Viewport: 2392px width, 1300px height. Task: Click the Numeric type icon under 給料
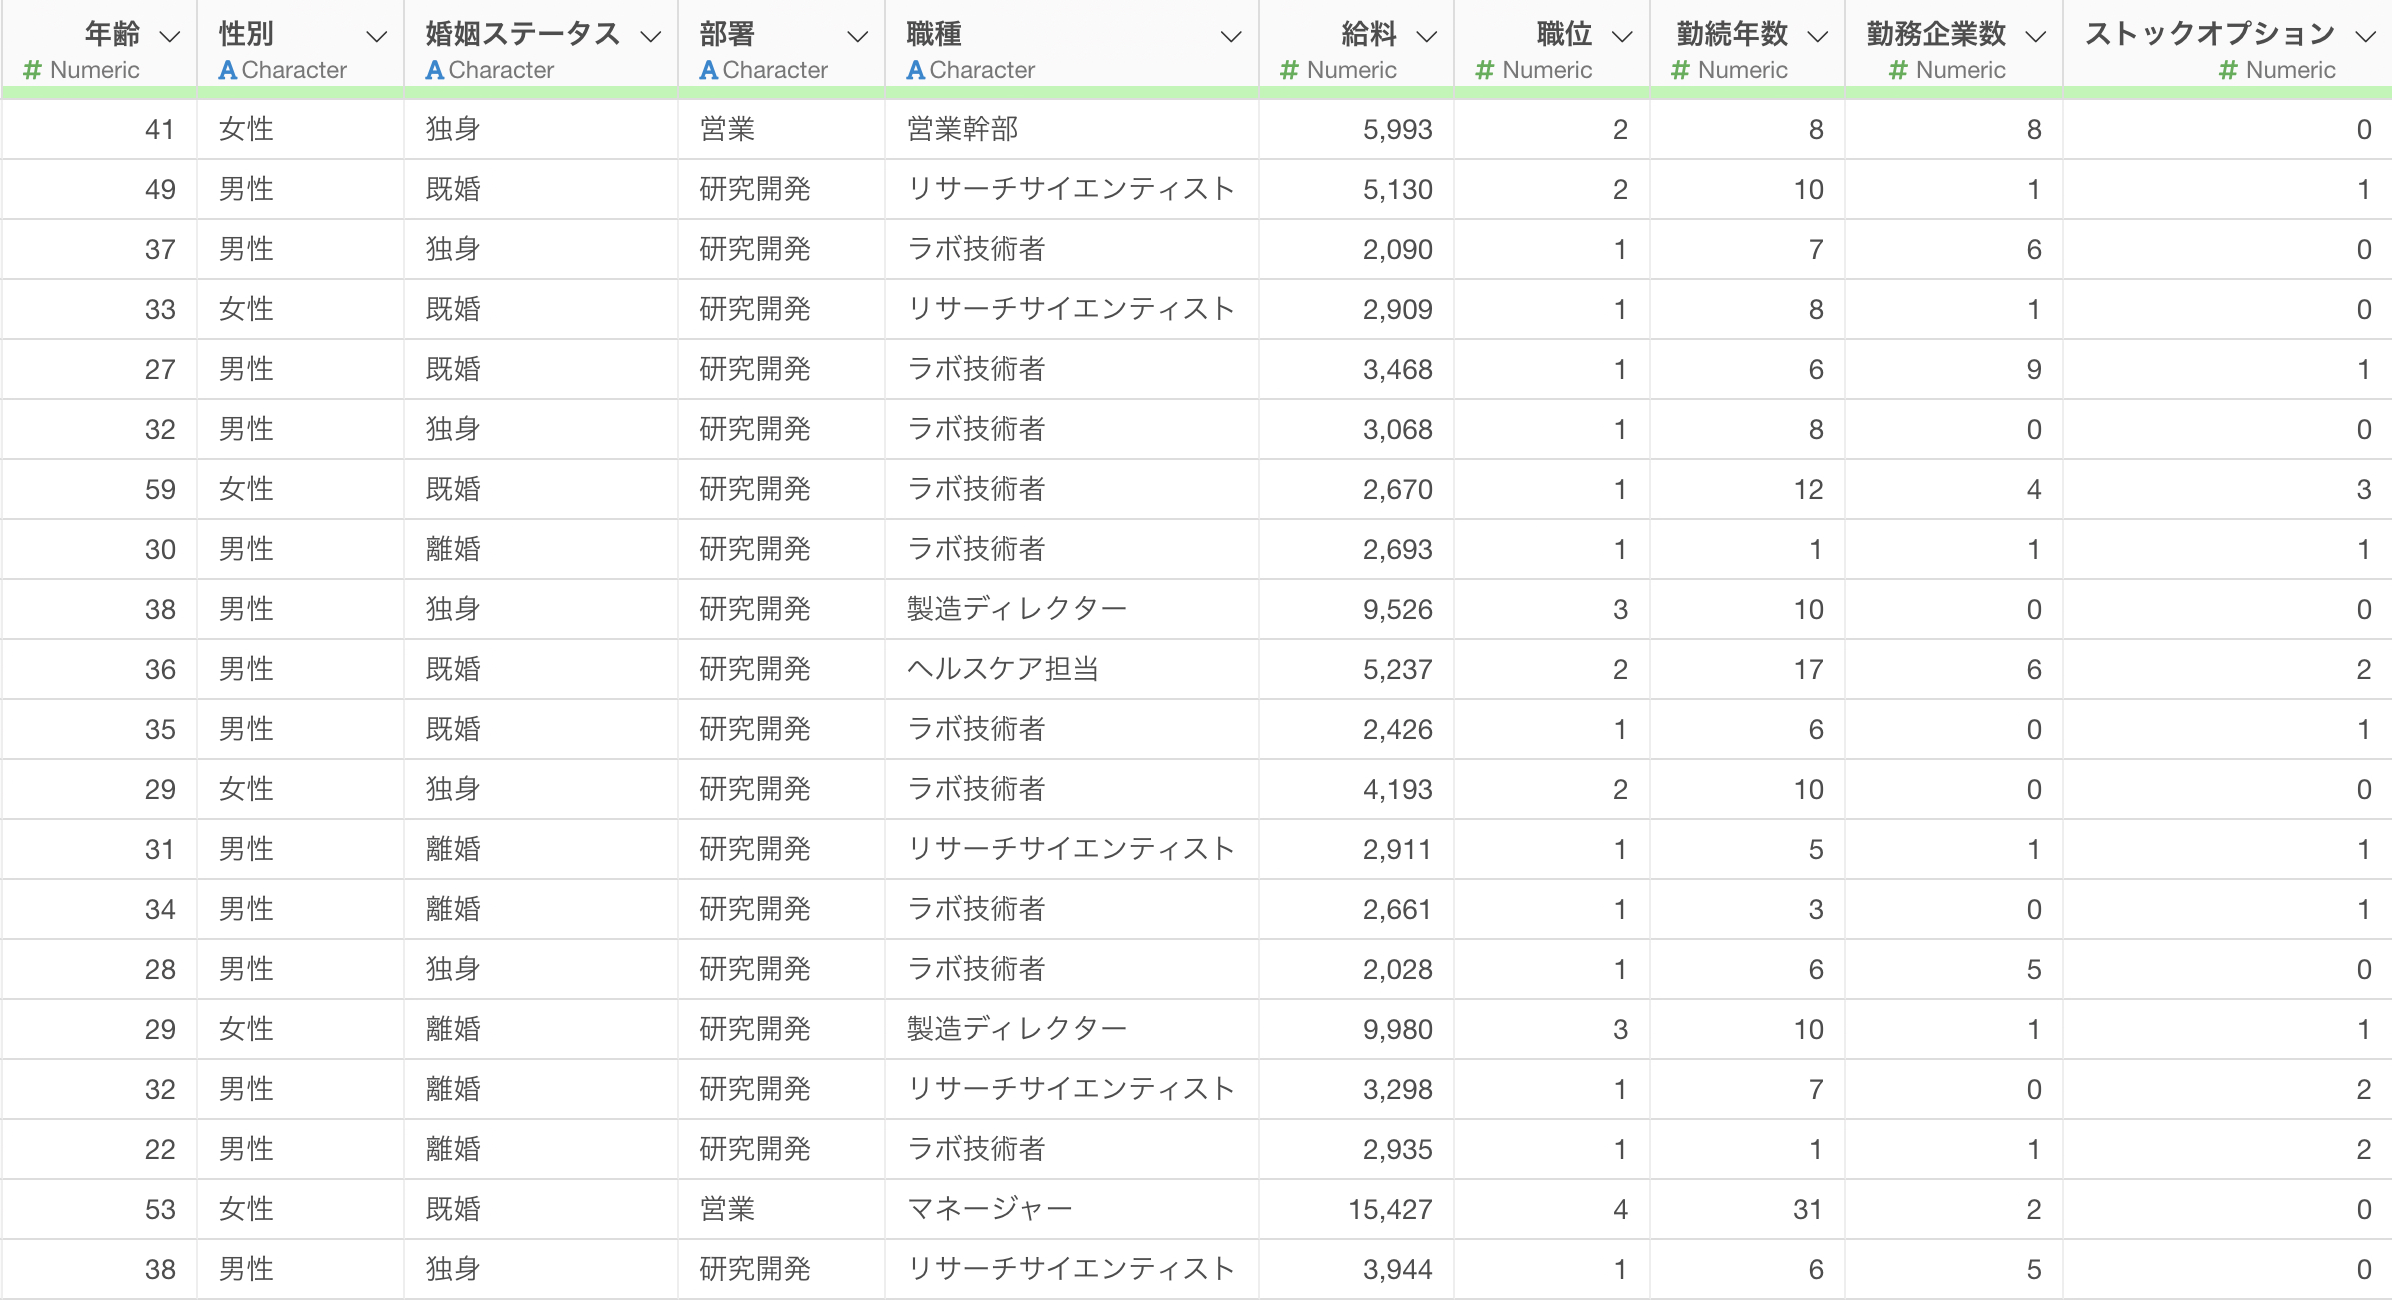[1289, 70]
